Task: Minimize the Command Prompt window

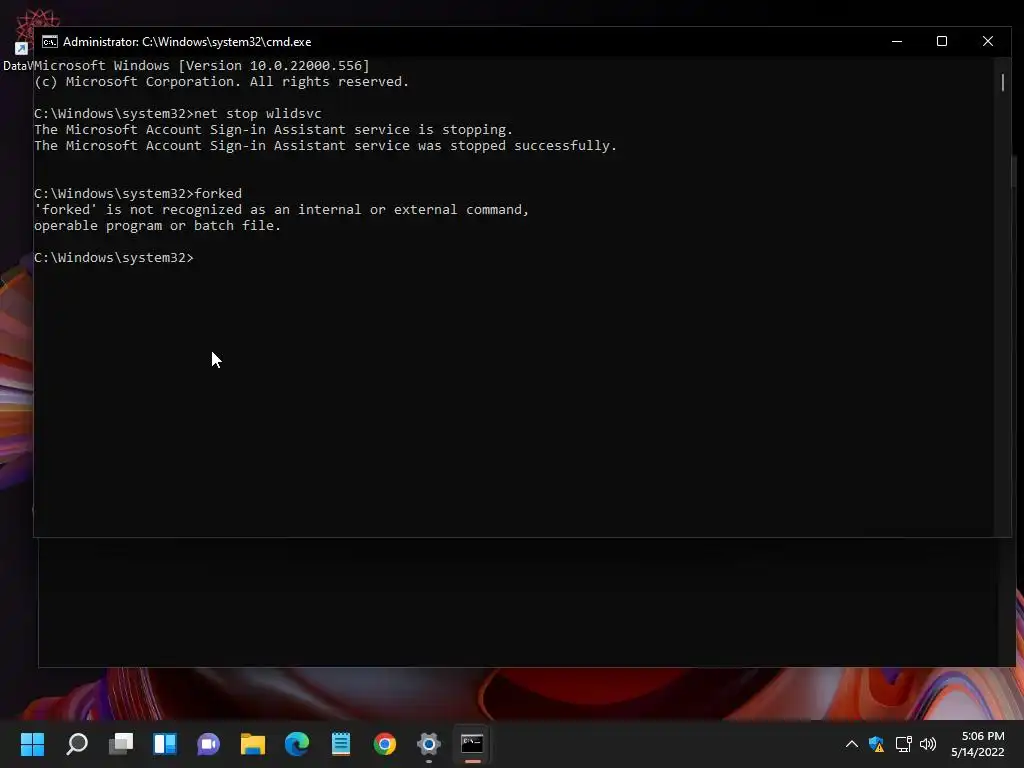Action: [897, 41]
